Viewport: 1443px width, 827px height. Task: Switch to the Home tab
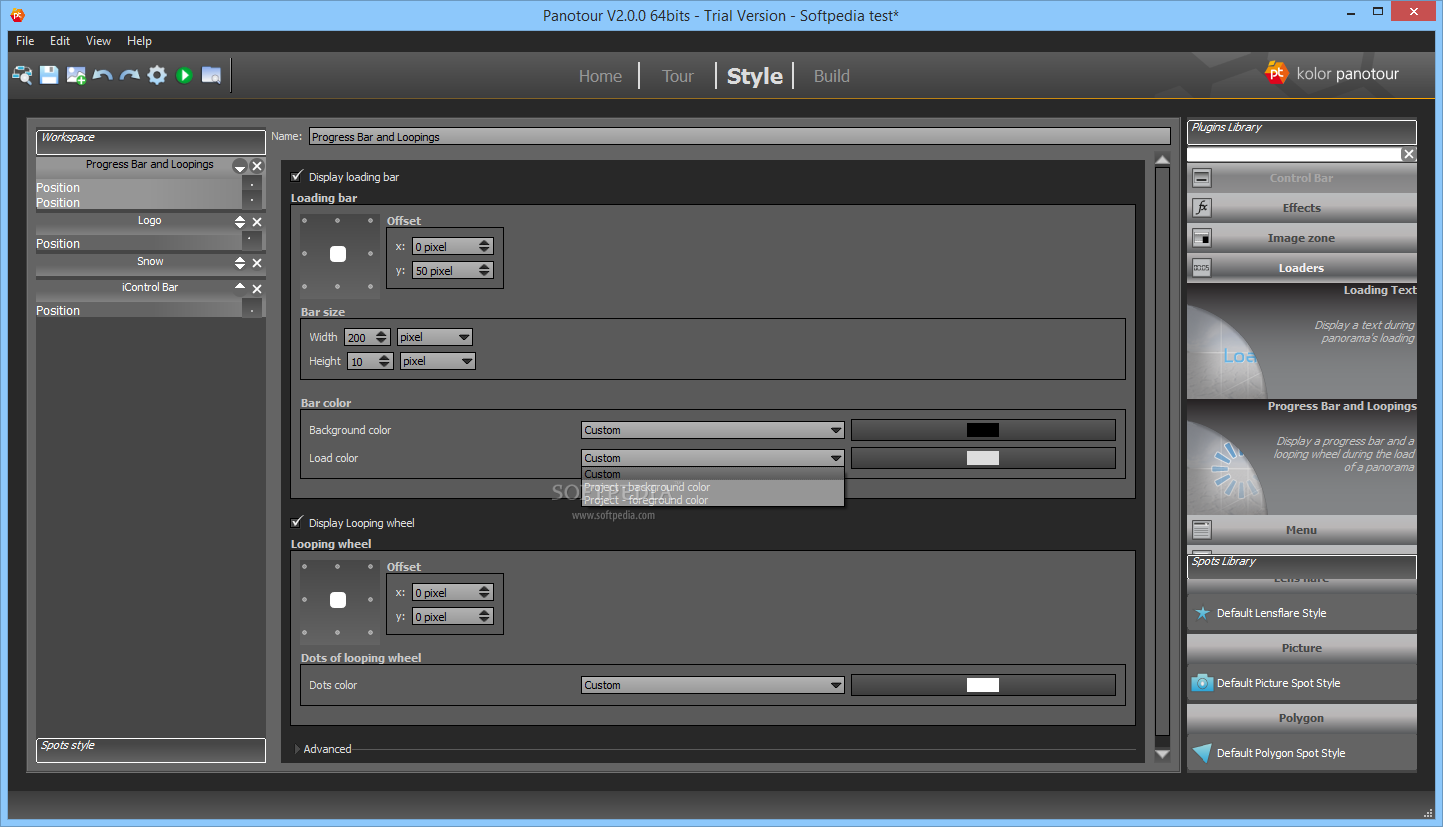[x=600, y=76]
